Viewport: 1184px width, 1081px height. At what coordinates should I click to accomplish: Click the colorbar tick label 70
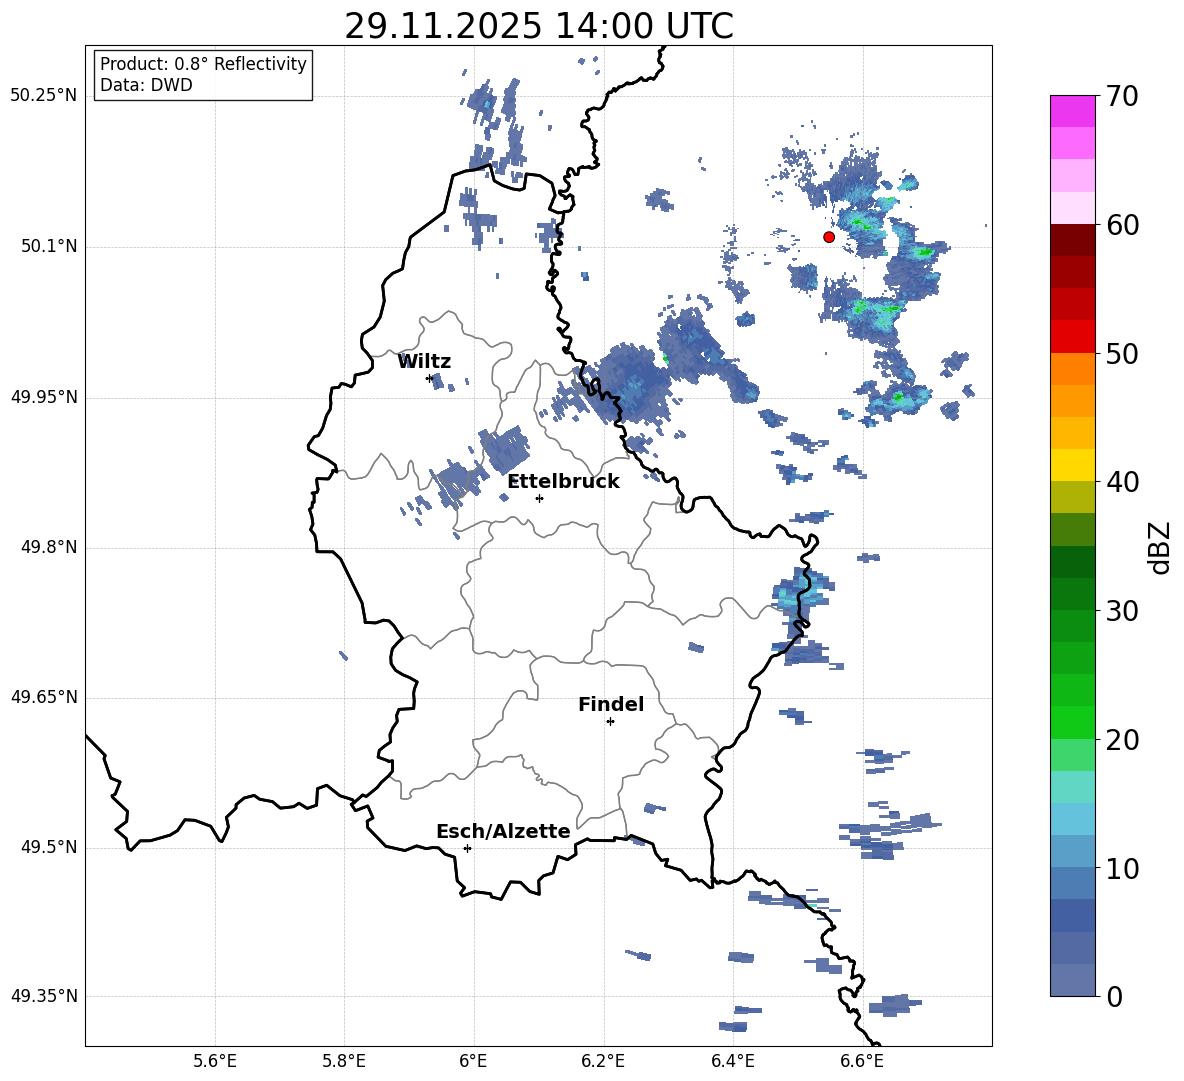(x=1122, y=97)
